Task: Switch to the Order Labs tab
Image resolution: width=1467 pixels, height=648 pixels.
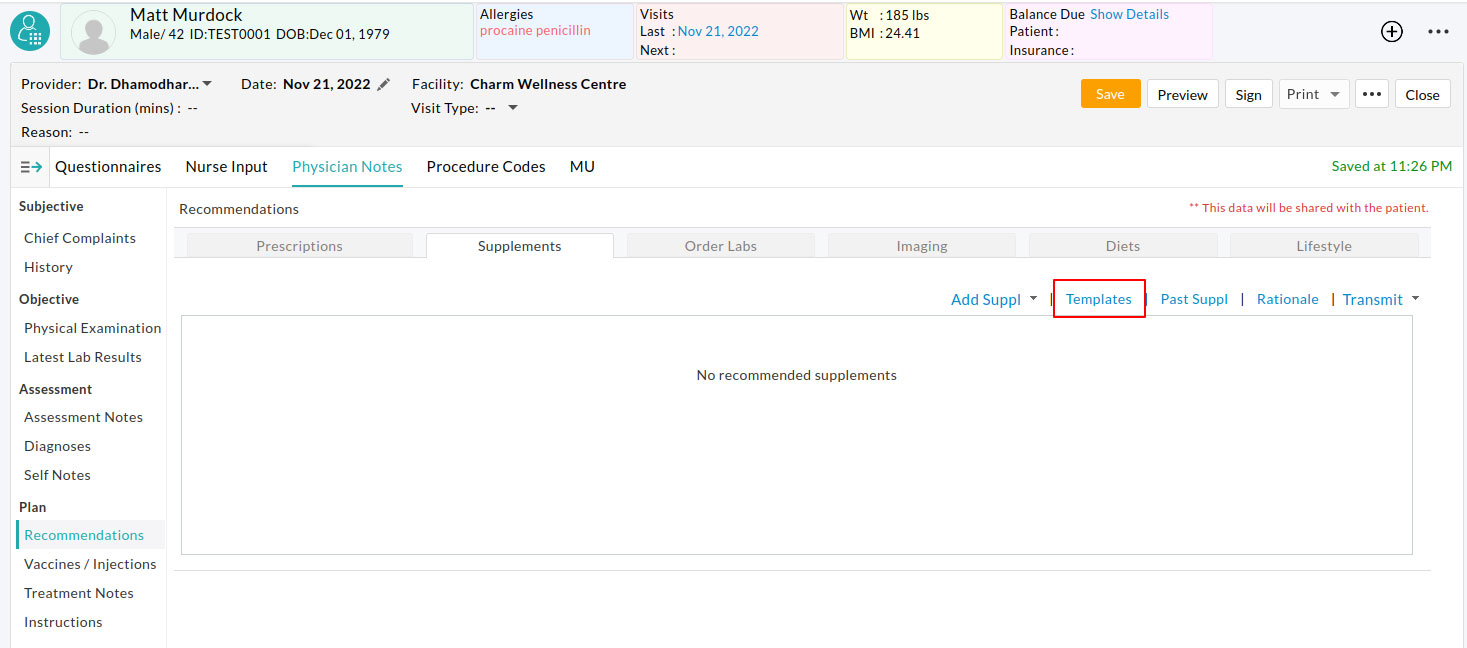Action: pyautogui.click(x=720, y=245)
